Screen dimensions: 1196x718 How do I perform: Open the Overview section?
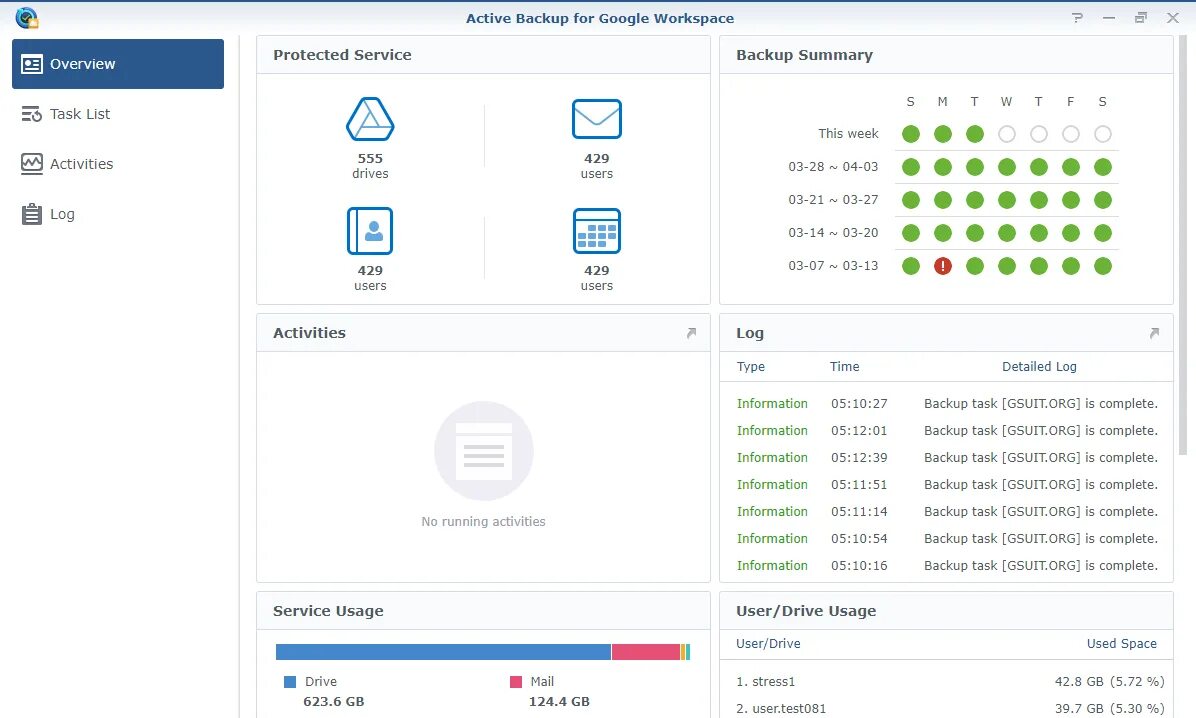117,64
